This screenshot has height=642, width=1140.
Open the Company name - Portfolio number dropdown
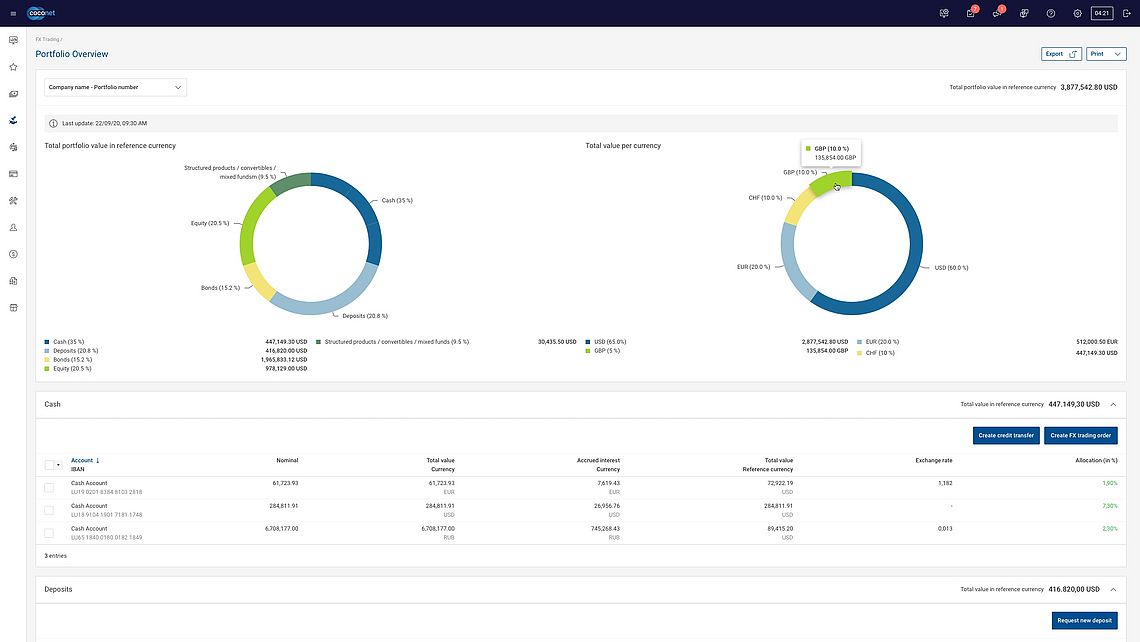pyautogui.click(x=114, y=87)
